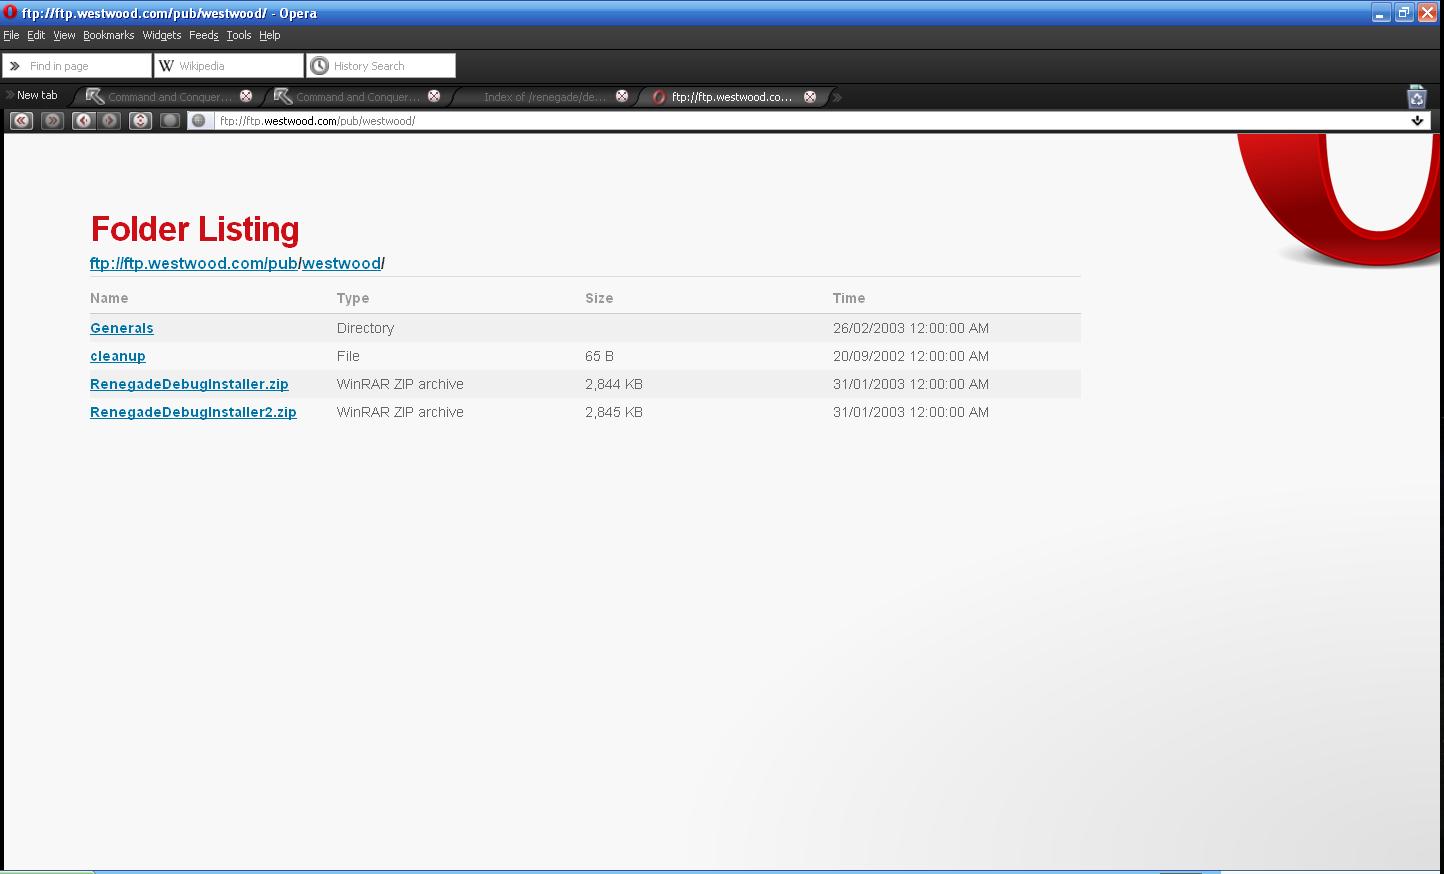Viewport: 1444px width, 874px height.
Task: Close the Index of /renegade tab
Action: click(x=622, y=96)
